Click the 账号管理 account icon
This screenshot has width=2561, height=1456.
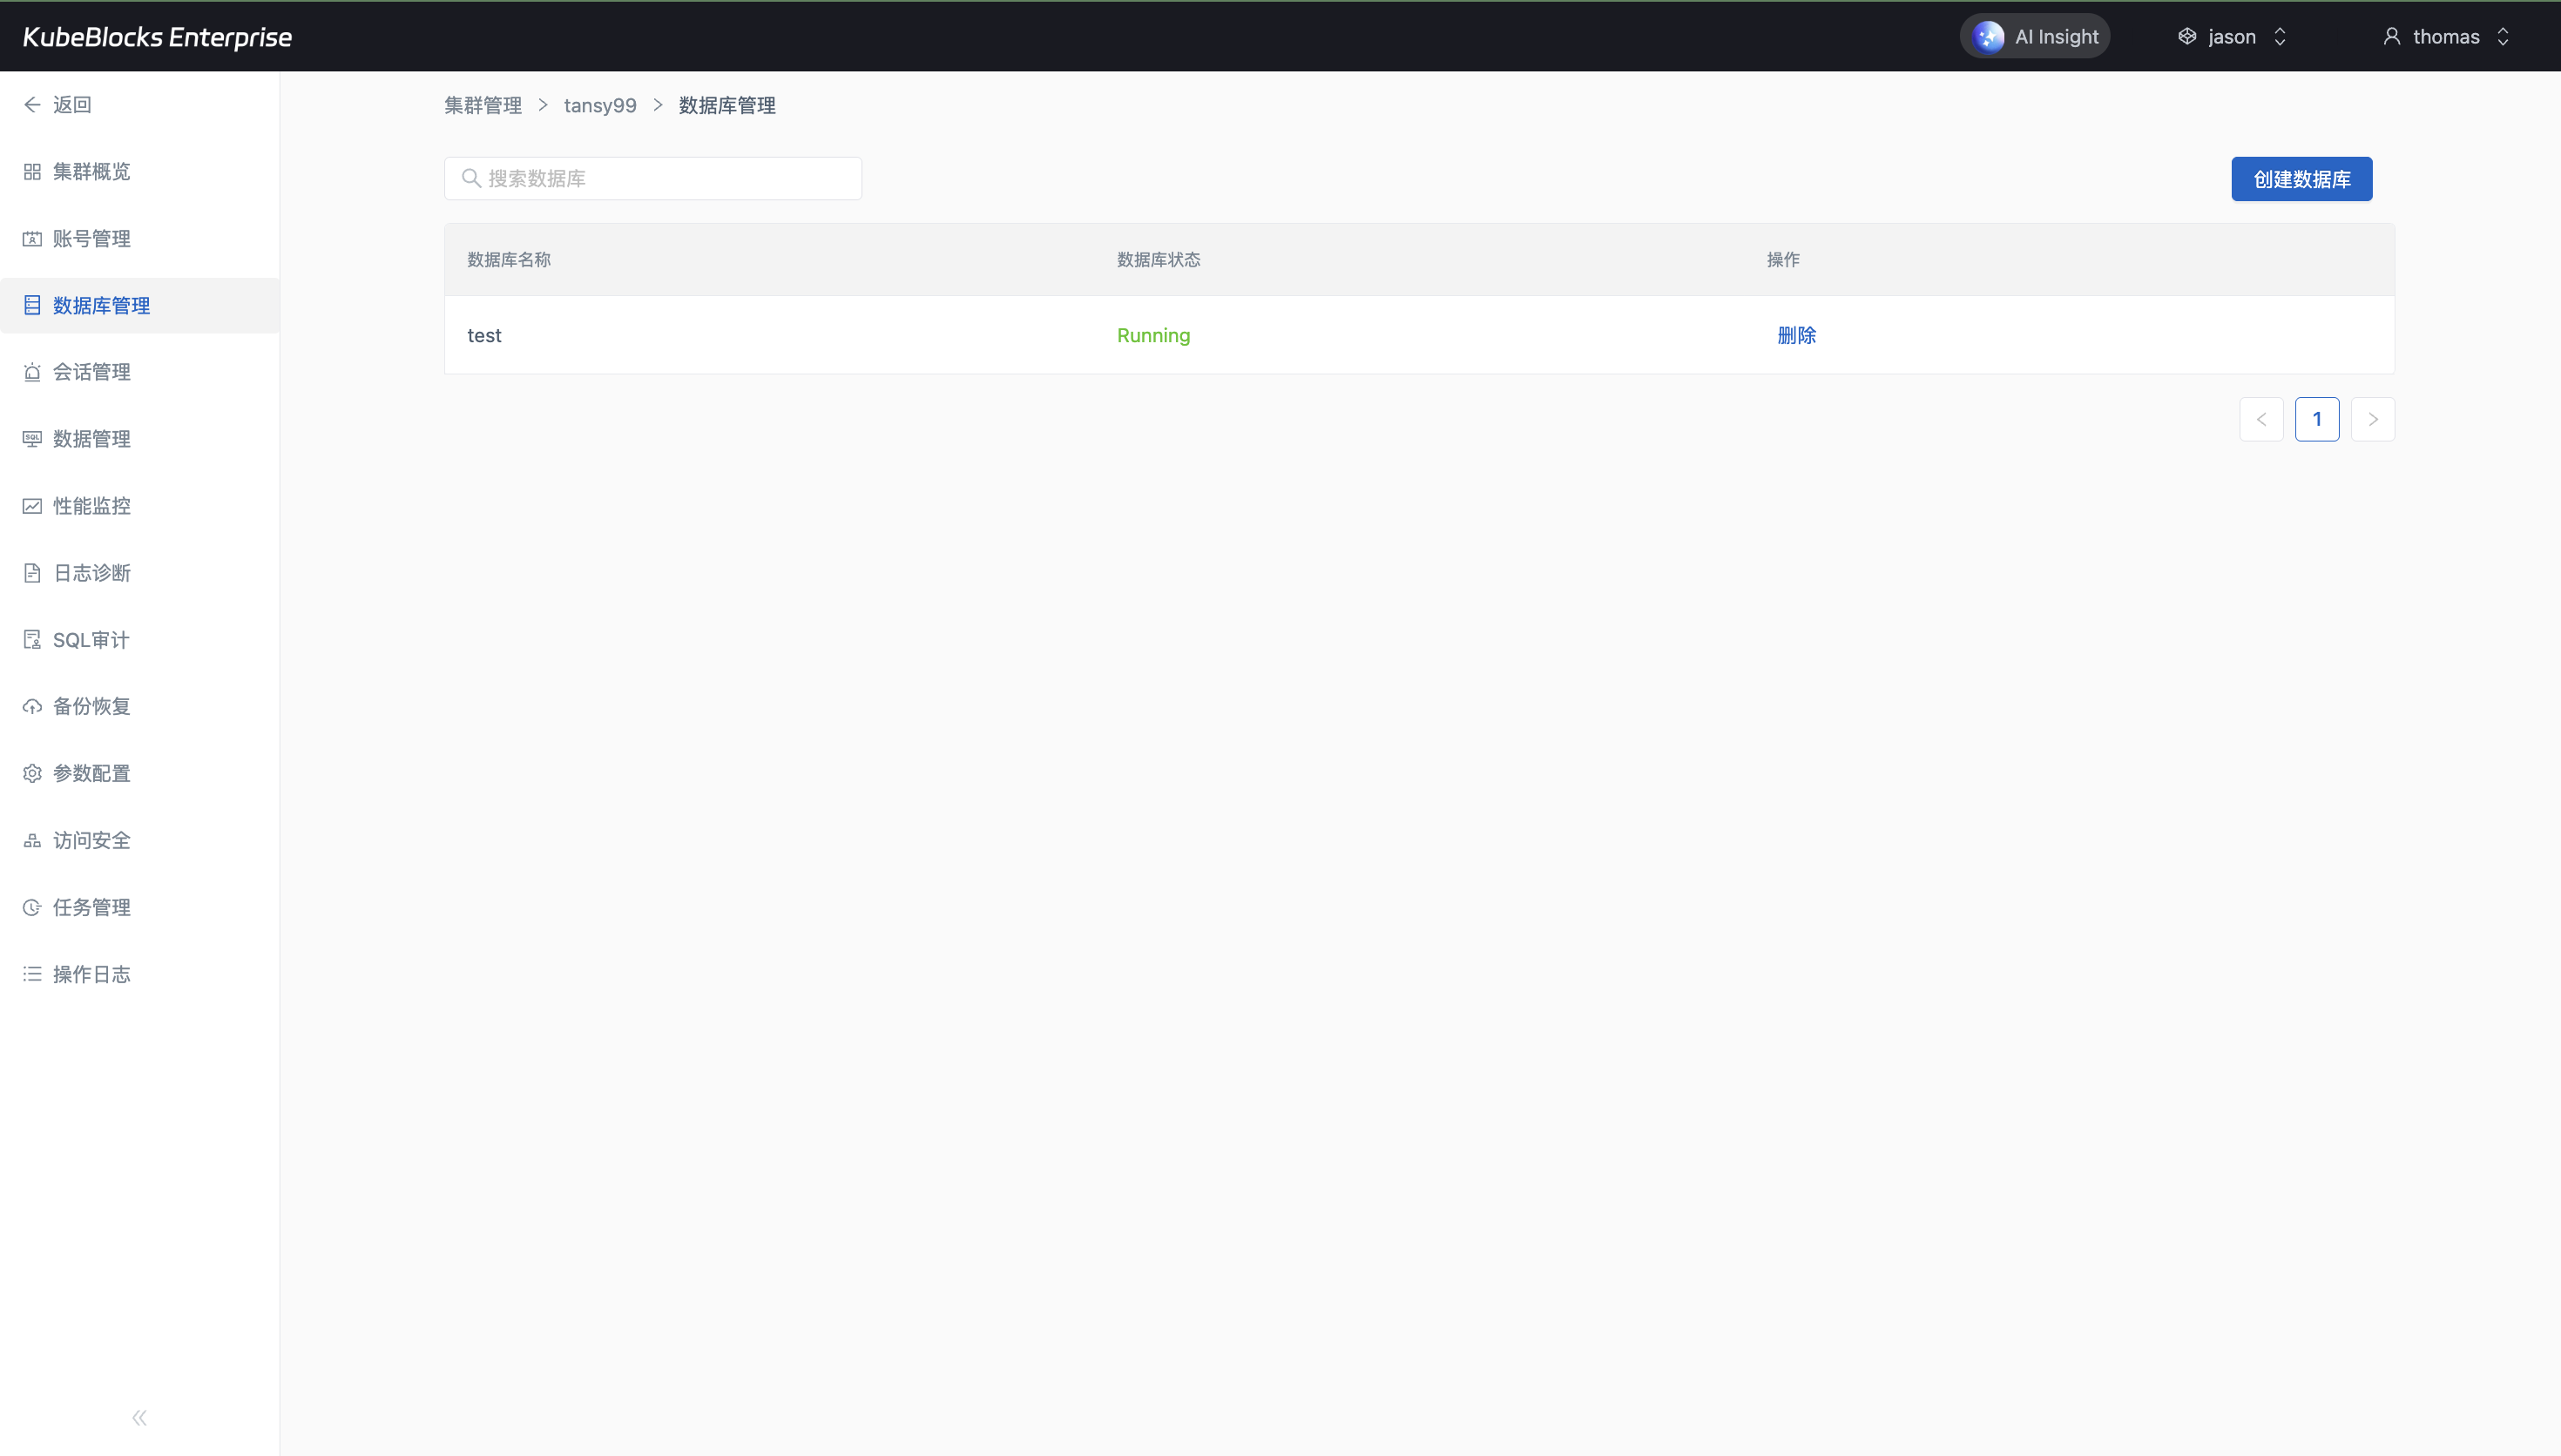pyautogui.click(x=32, y=239)
